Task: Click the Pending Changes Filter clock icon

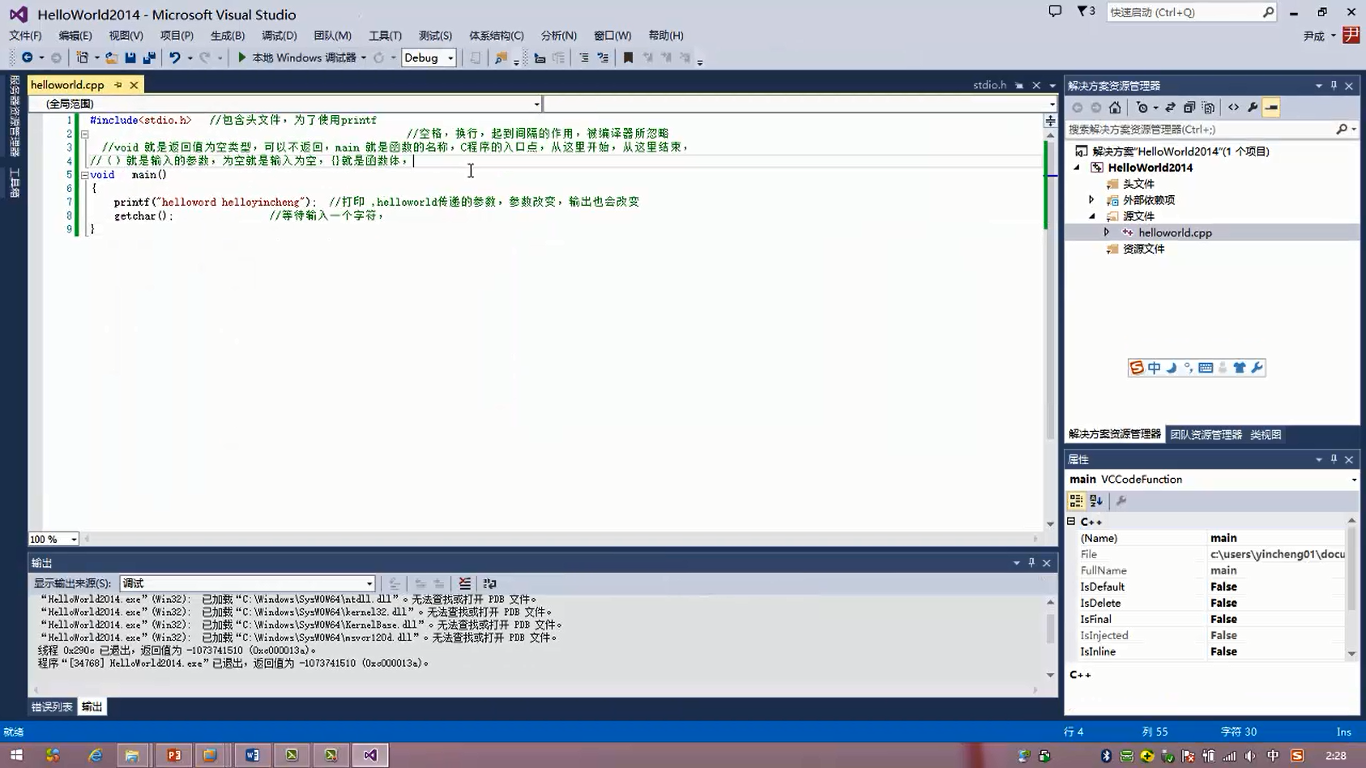Action: click(x=1142, y=108)
